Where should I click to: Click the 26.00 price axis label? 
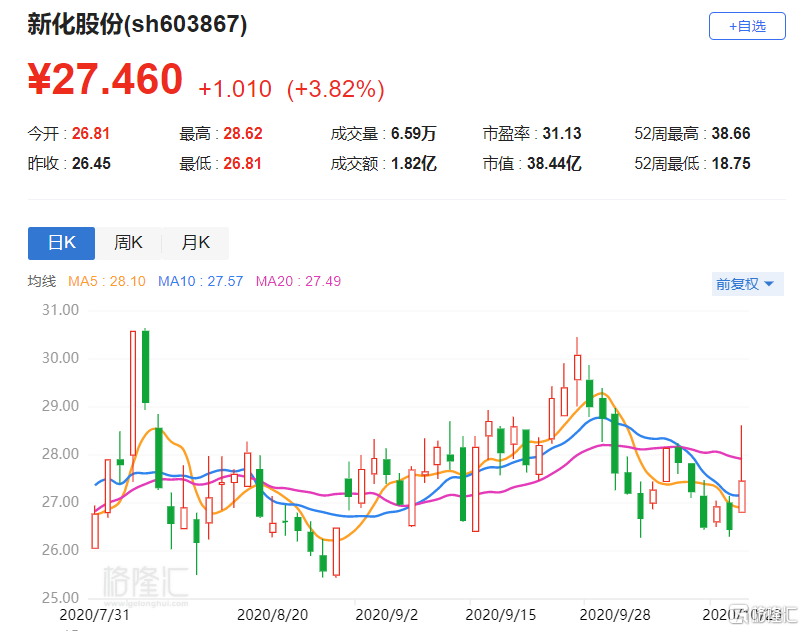click(61, 550)
